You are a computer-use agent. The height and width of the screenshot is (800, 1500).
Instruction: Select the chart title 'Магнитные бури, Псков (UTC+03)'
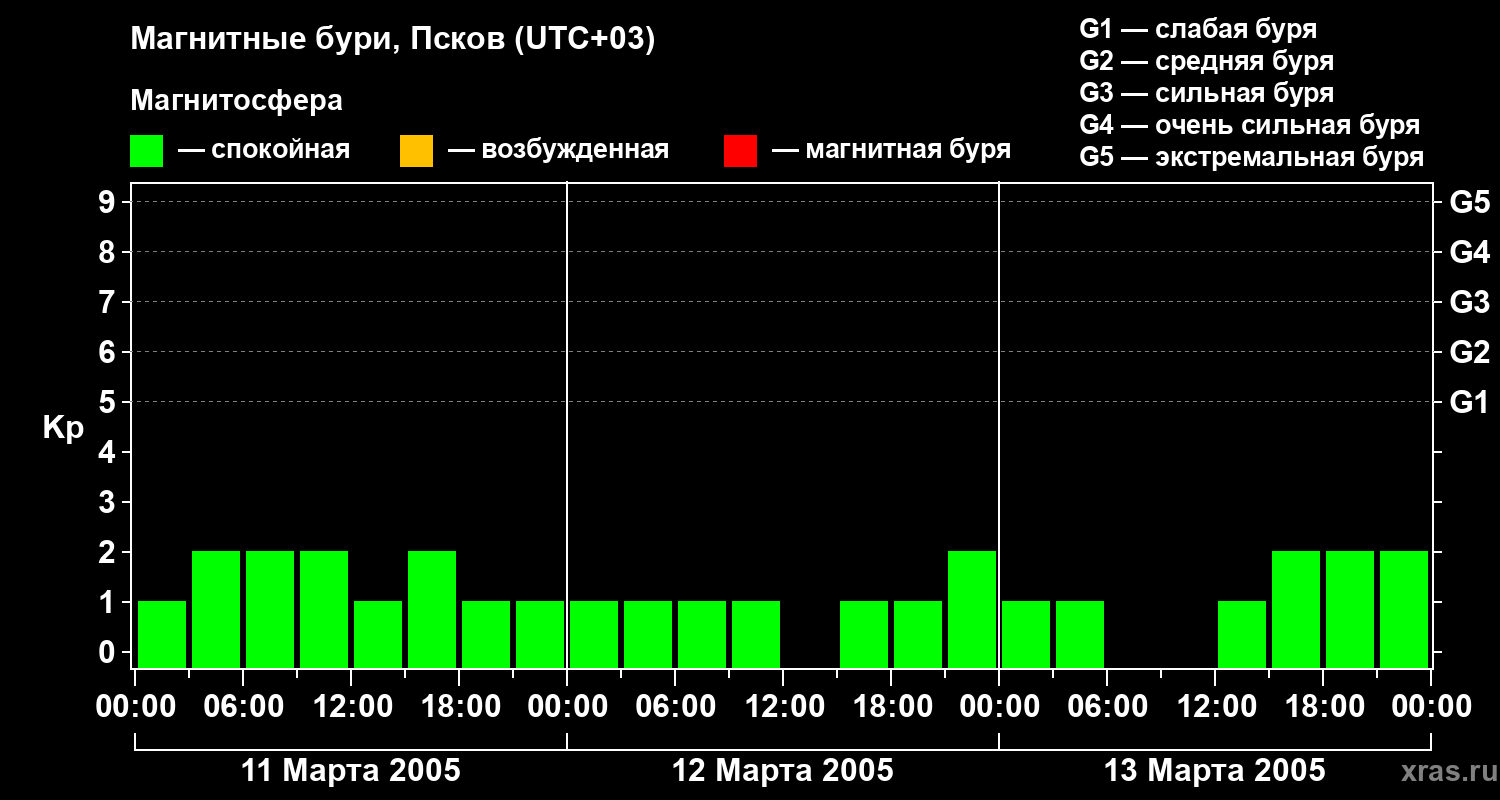tap(393, 40)
